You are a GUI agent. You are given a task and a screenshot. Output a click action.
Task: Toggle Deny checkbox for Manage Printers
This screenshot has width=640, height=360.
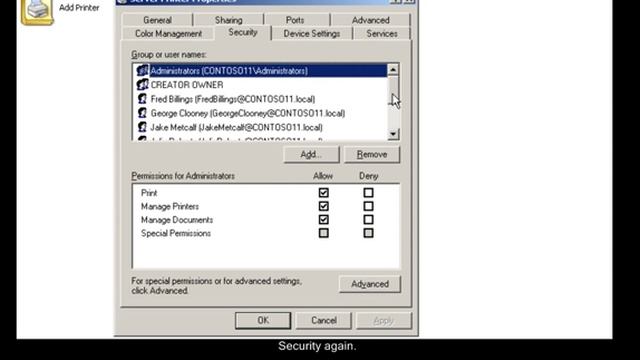(x=368, y=206)
